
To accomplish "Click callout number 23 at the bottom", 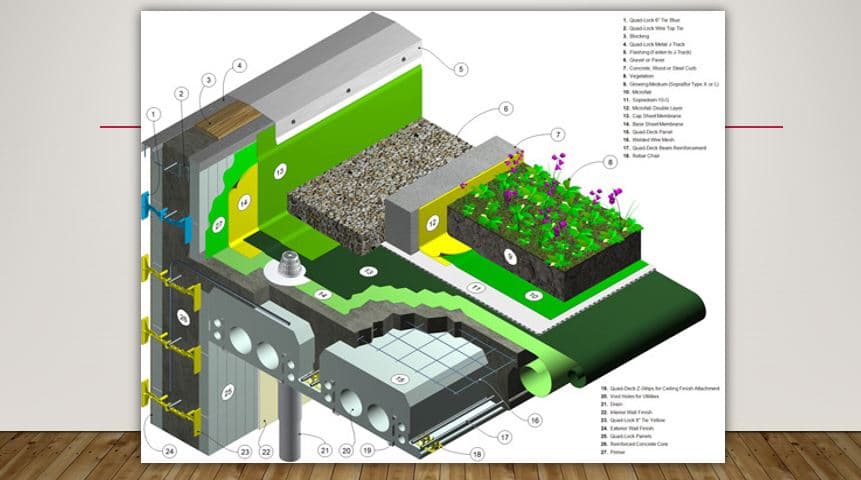I will pos(245,452).
